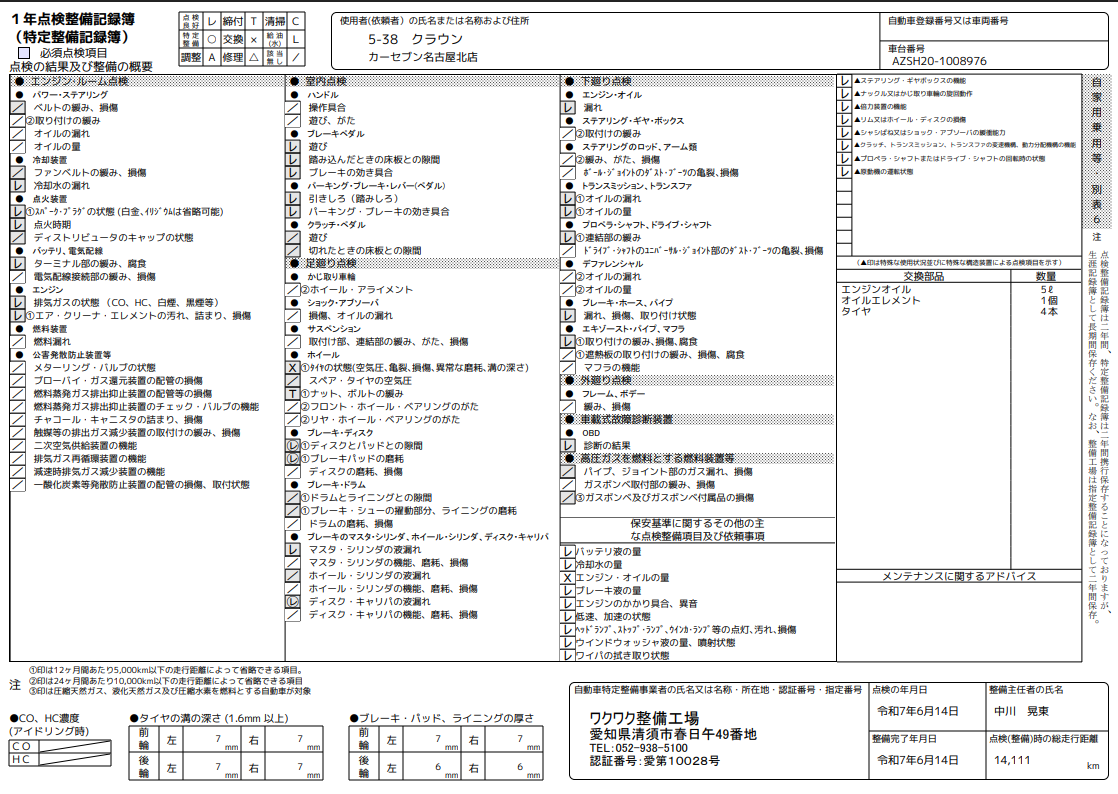The image size is (1118, 794).
Task: Click the date under 整備完了年月日
Action: coord(918,761)
